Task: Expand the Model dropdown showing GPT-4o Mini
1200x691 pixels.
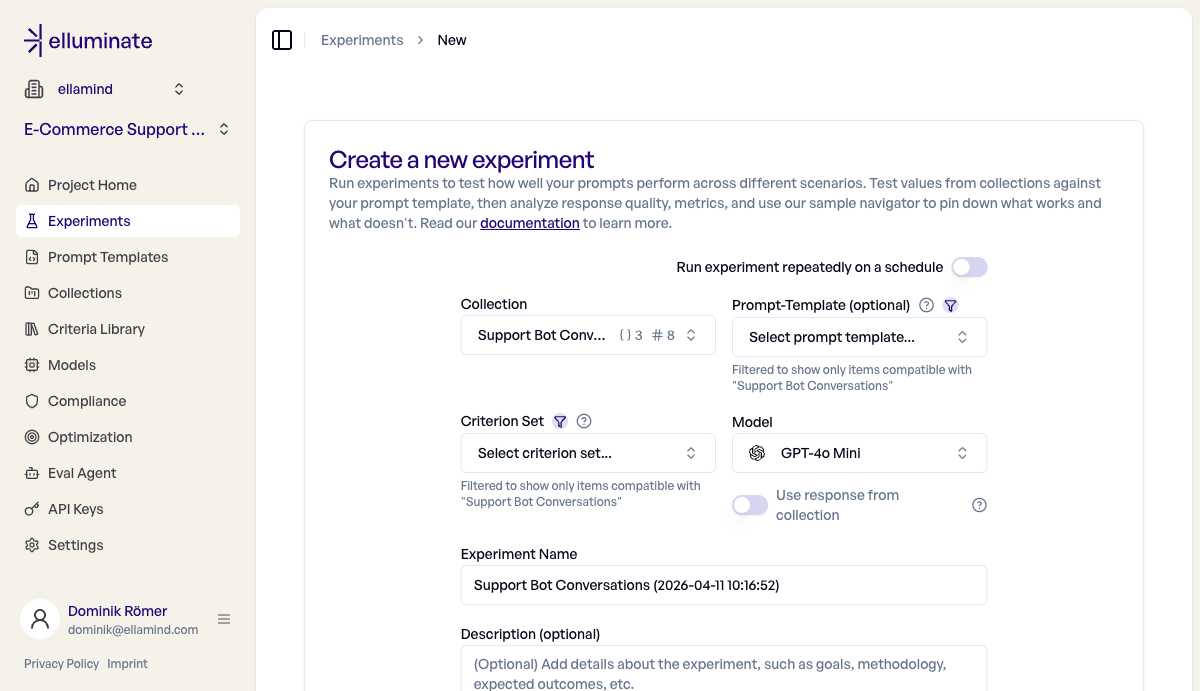Action: pos(859,453)
